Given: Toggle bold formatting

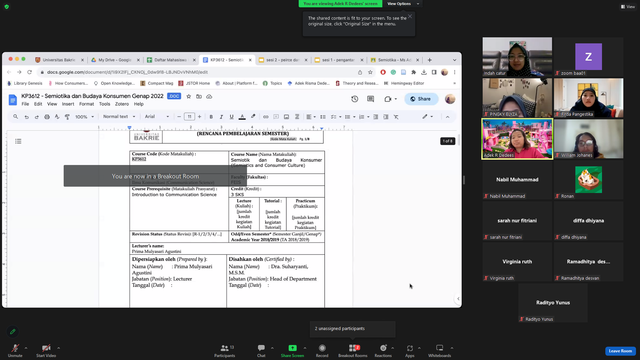Looking at the screenshot, I should [211, 117].
